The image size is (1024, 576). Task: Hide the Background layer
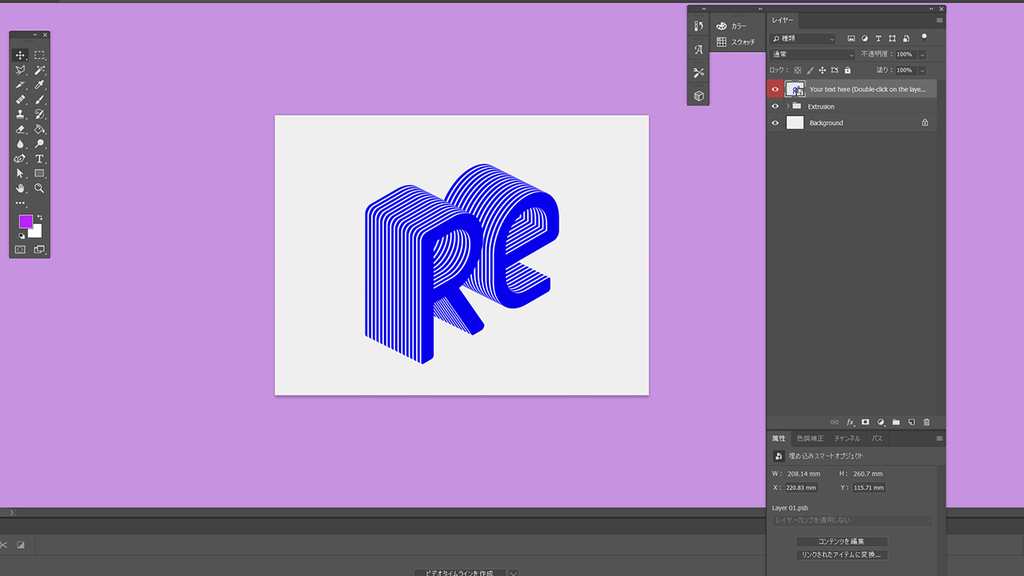click(x=775, y=123)
